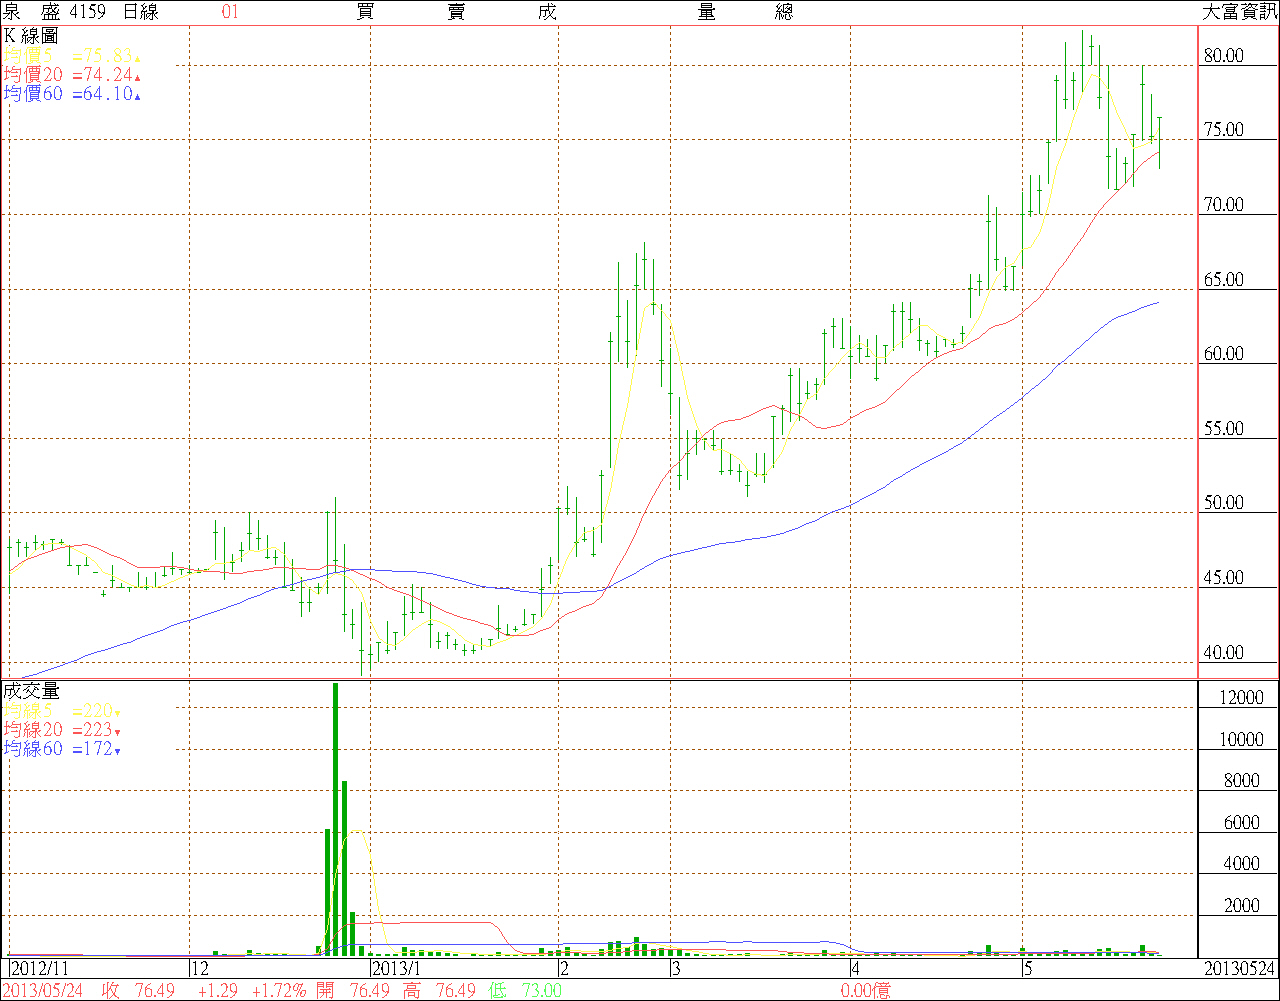Viewport: 1280px width, 1001px height.
Task: Select the 買 column header
Action: click(x=365, y=12)
